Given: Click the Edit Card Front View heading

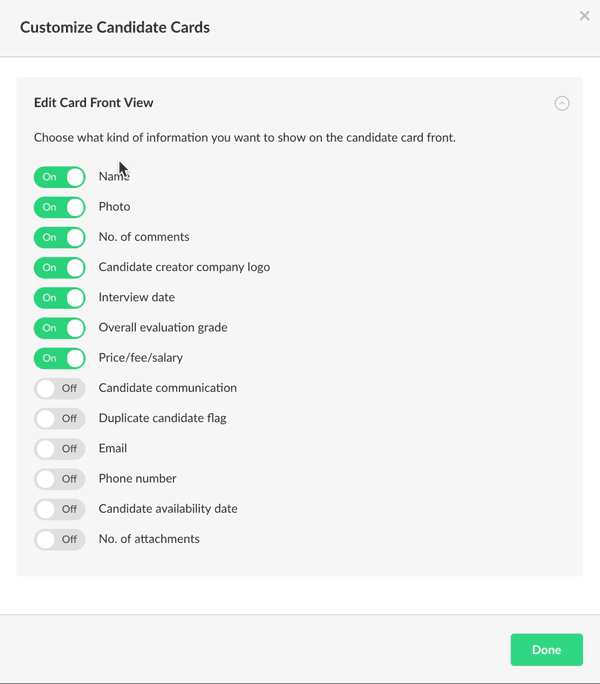Looking at the screenshot, I should (x=94, y=103).
